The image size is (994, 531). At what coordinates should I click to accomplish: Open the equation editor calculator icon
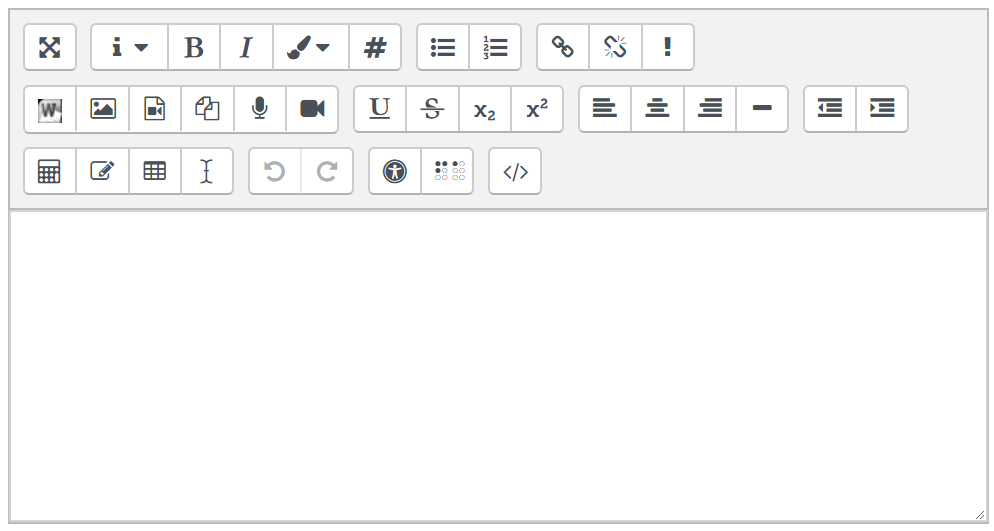[50, 171]
